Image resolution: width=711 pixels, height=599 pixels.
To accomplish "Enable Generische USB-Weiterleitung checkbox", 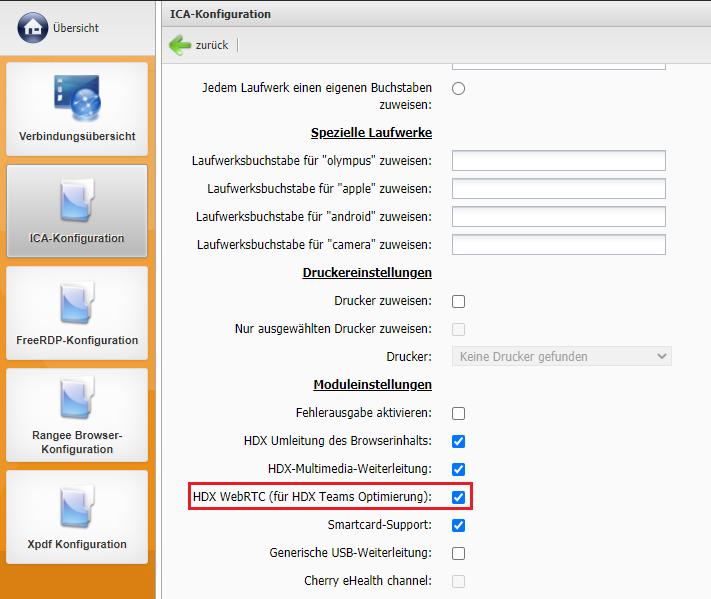I will pyautogui.click(x=458, y=553).
